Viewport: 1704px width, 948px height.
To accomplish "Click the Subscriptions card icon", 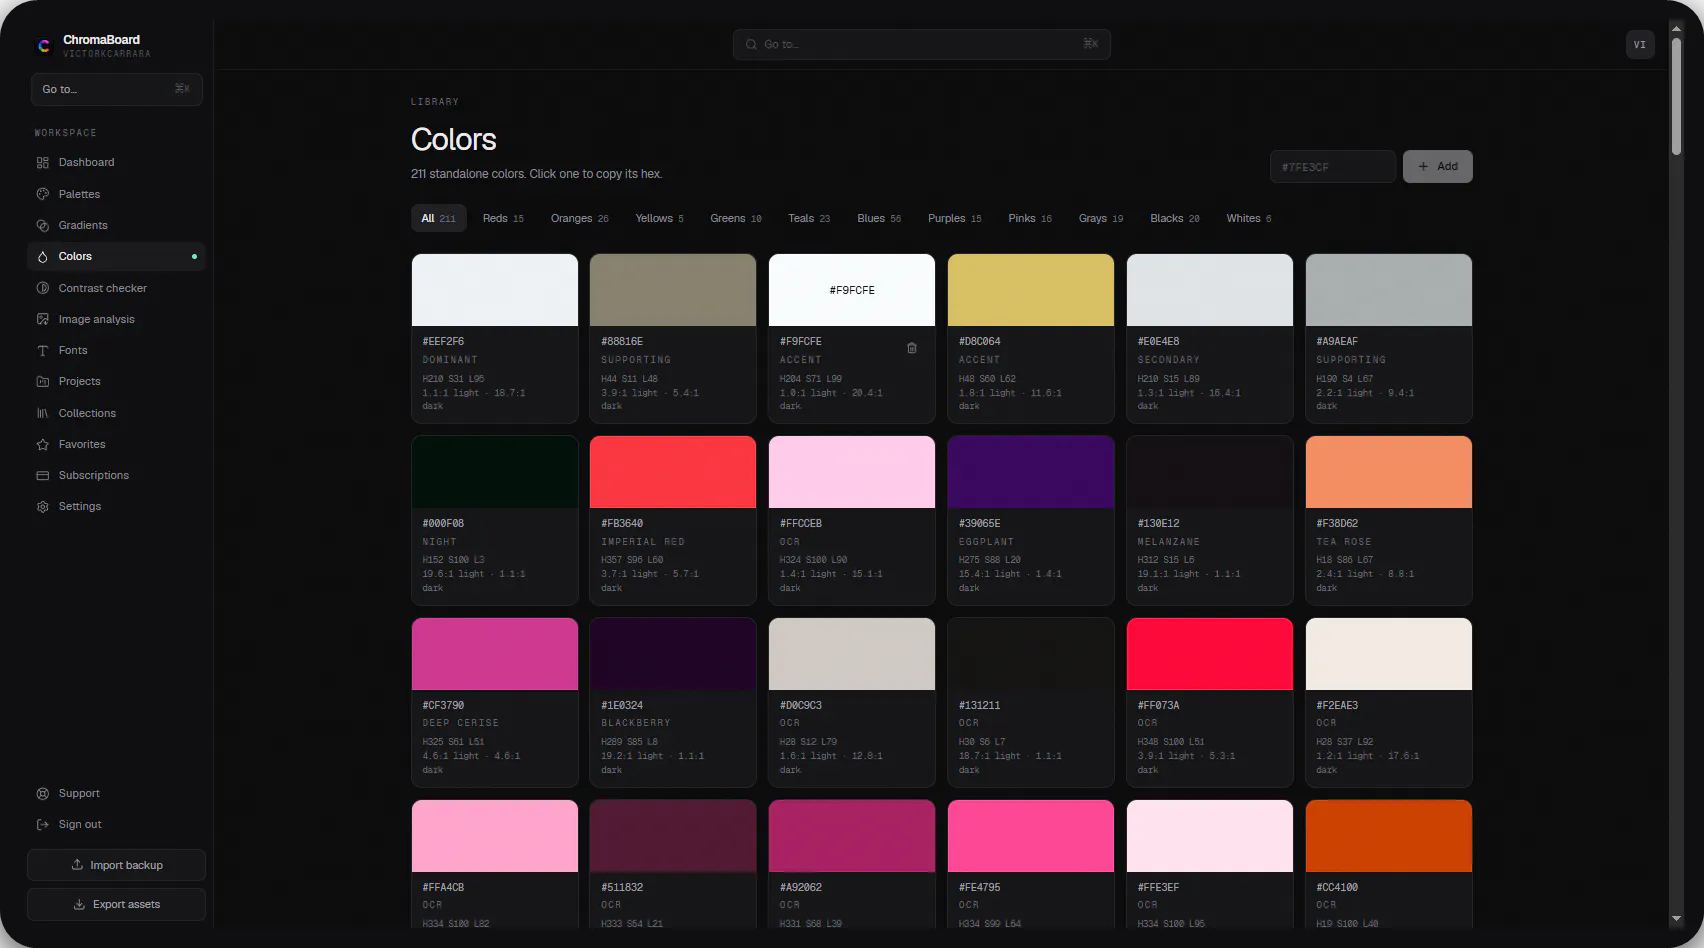I will (42, 476).
